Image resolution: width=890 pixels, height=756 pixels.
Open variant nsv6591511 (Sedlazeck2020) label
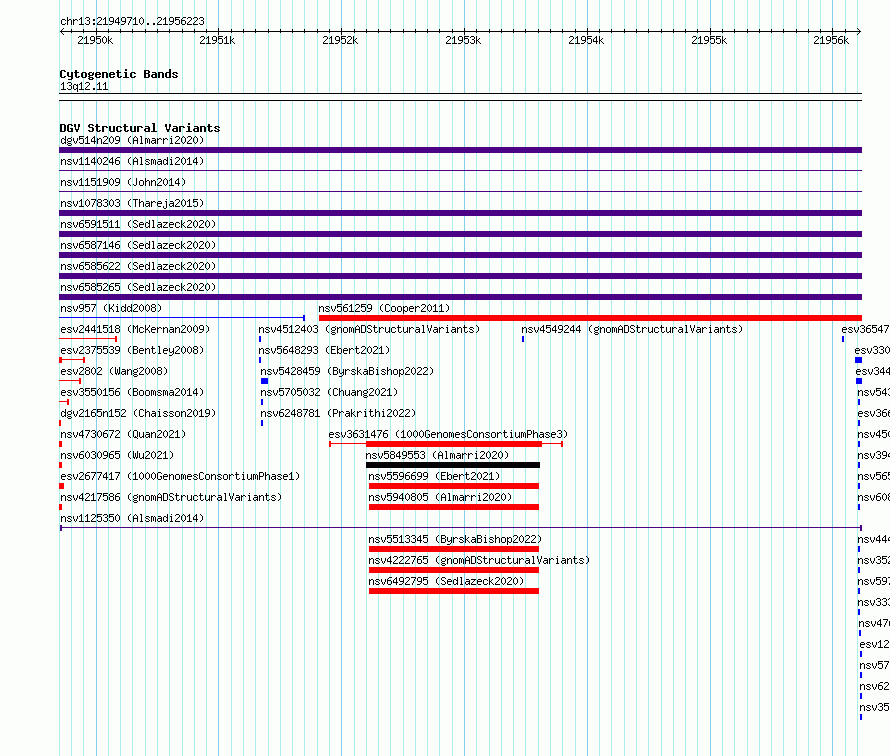138,224
